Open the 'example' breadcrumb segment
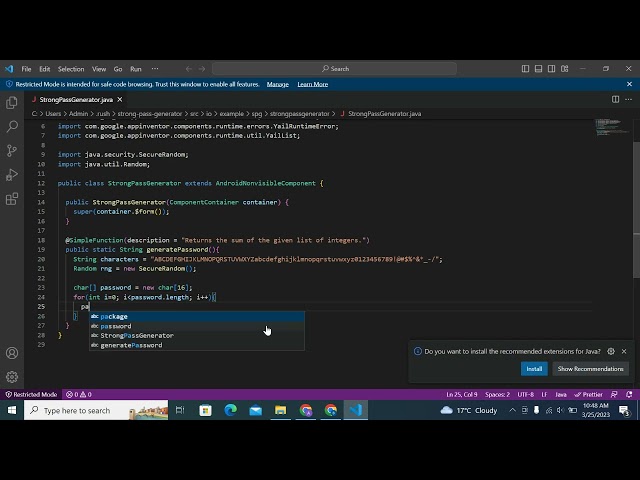This screenshot has width=640, height=480. point(231,114)
